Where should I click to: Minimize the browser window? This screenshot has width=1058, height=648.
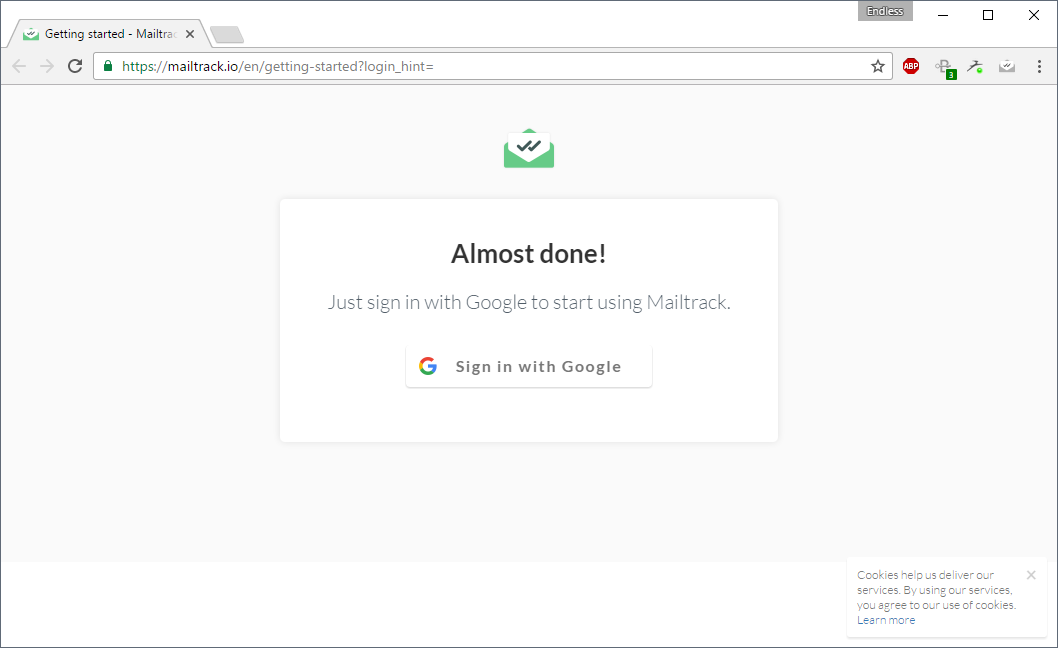pos(943,15)
